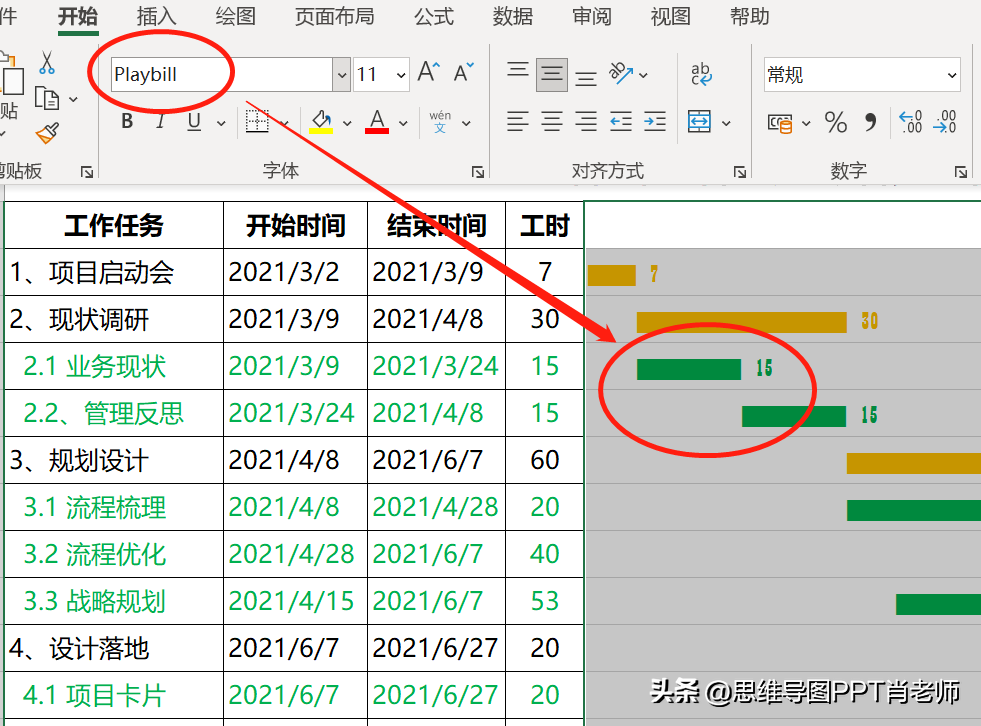
Task: Select the 2.1 业务现状 cell
Action: coord(114,366)
